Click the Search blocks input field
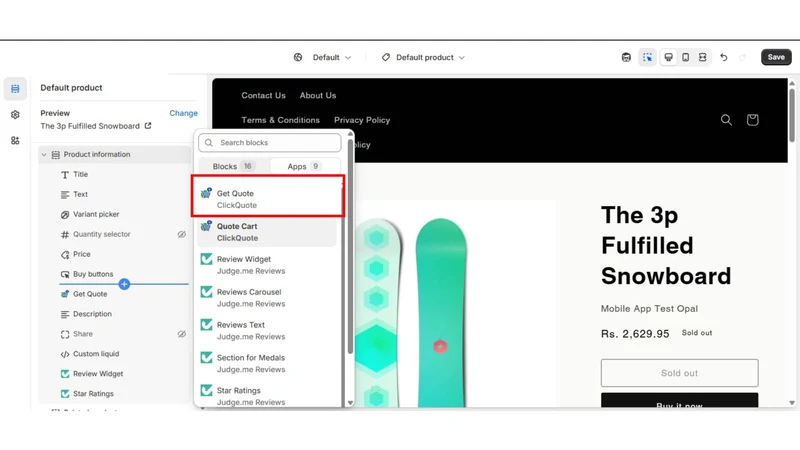 tap(270, 143)
